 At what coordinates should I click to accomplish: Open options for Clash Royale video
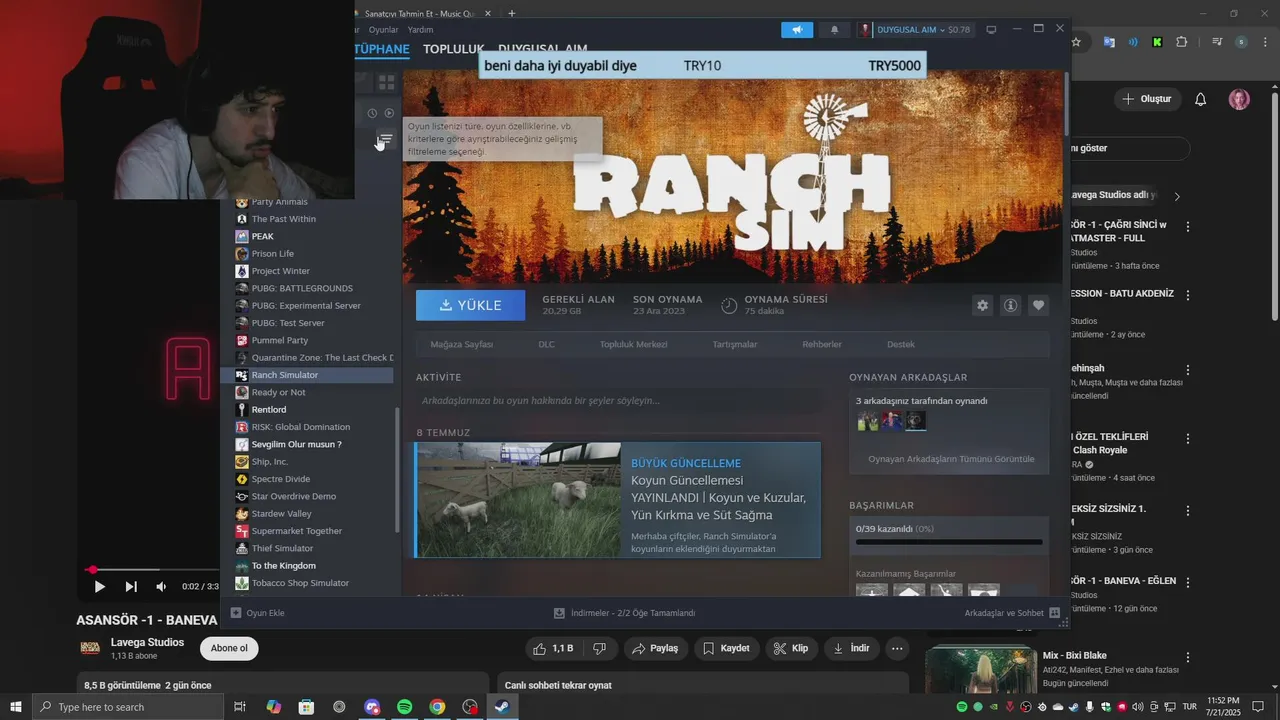click(1188, 439)
